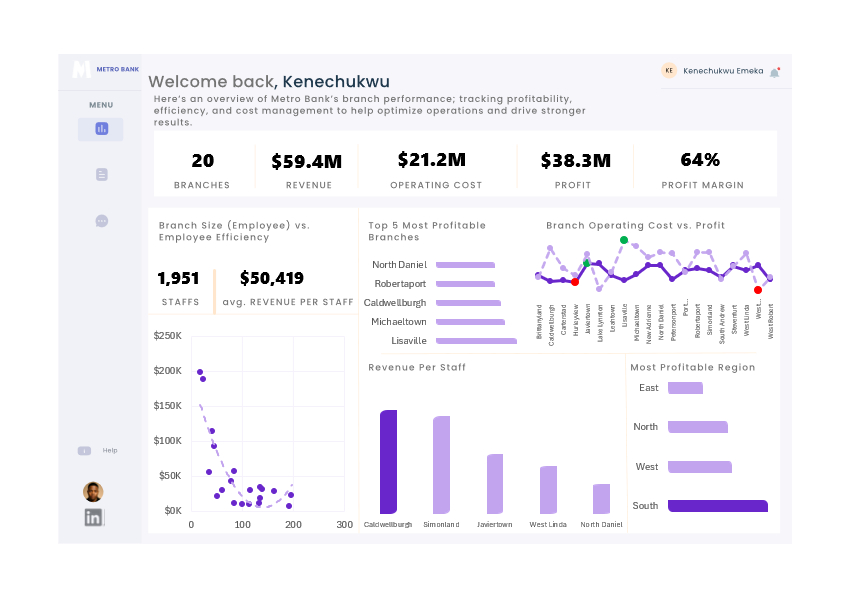This screenshot has width=856, height=600.
Task: Click the North Daniel revenue per staff column
Action: [x=601, y=499]
